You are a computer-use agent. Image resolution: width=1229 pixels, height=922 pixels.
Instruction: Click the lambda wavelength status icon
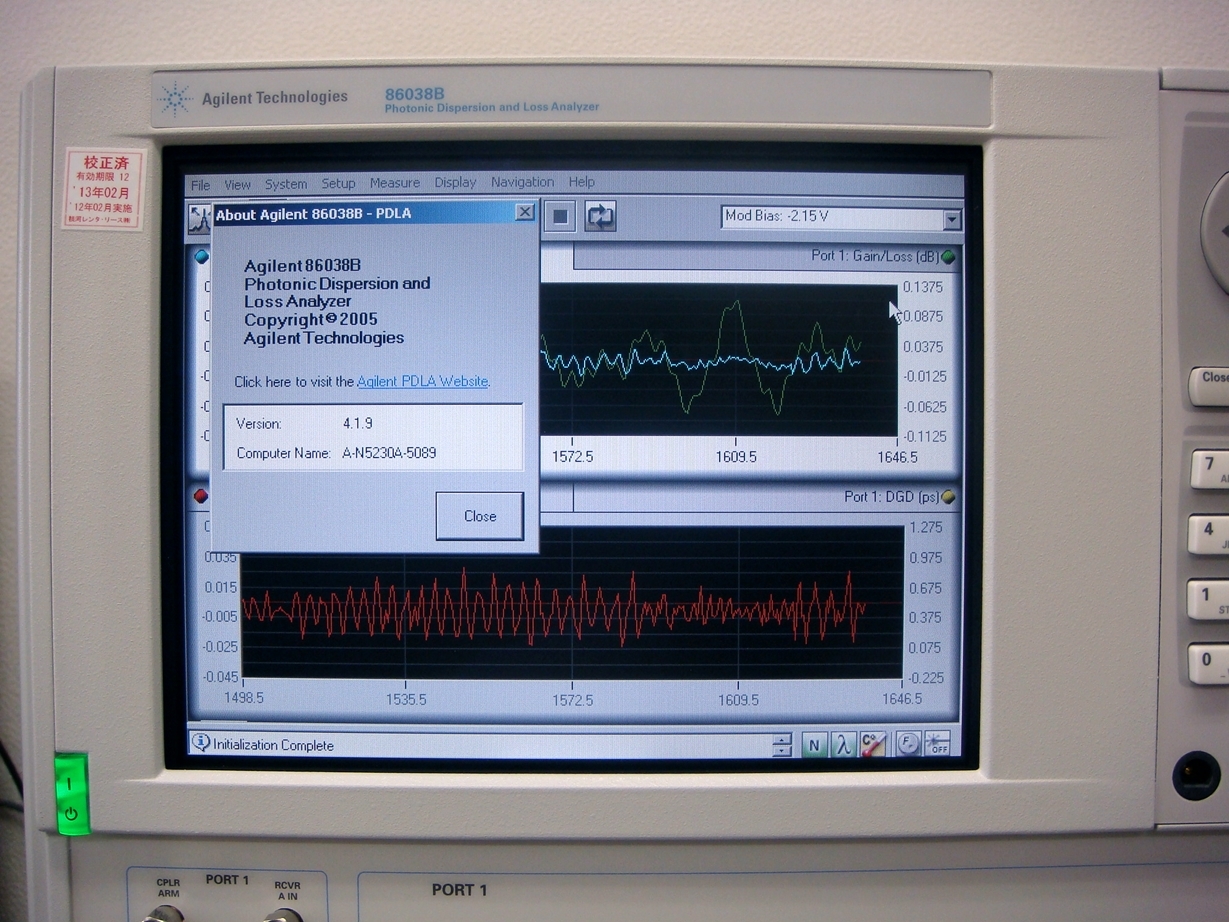[843, 744]
